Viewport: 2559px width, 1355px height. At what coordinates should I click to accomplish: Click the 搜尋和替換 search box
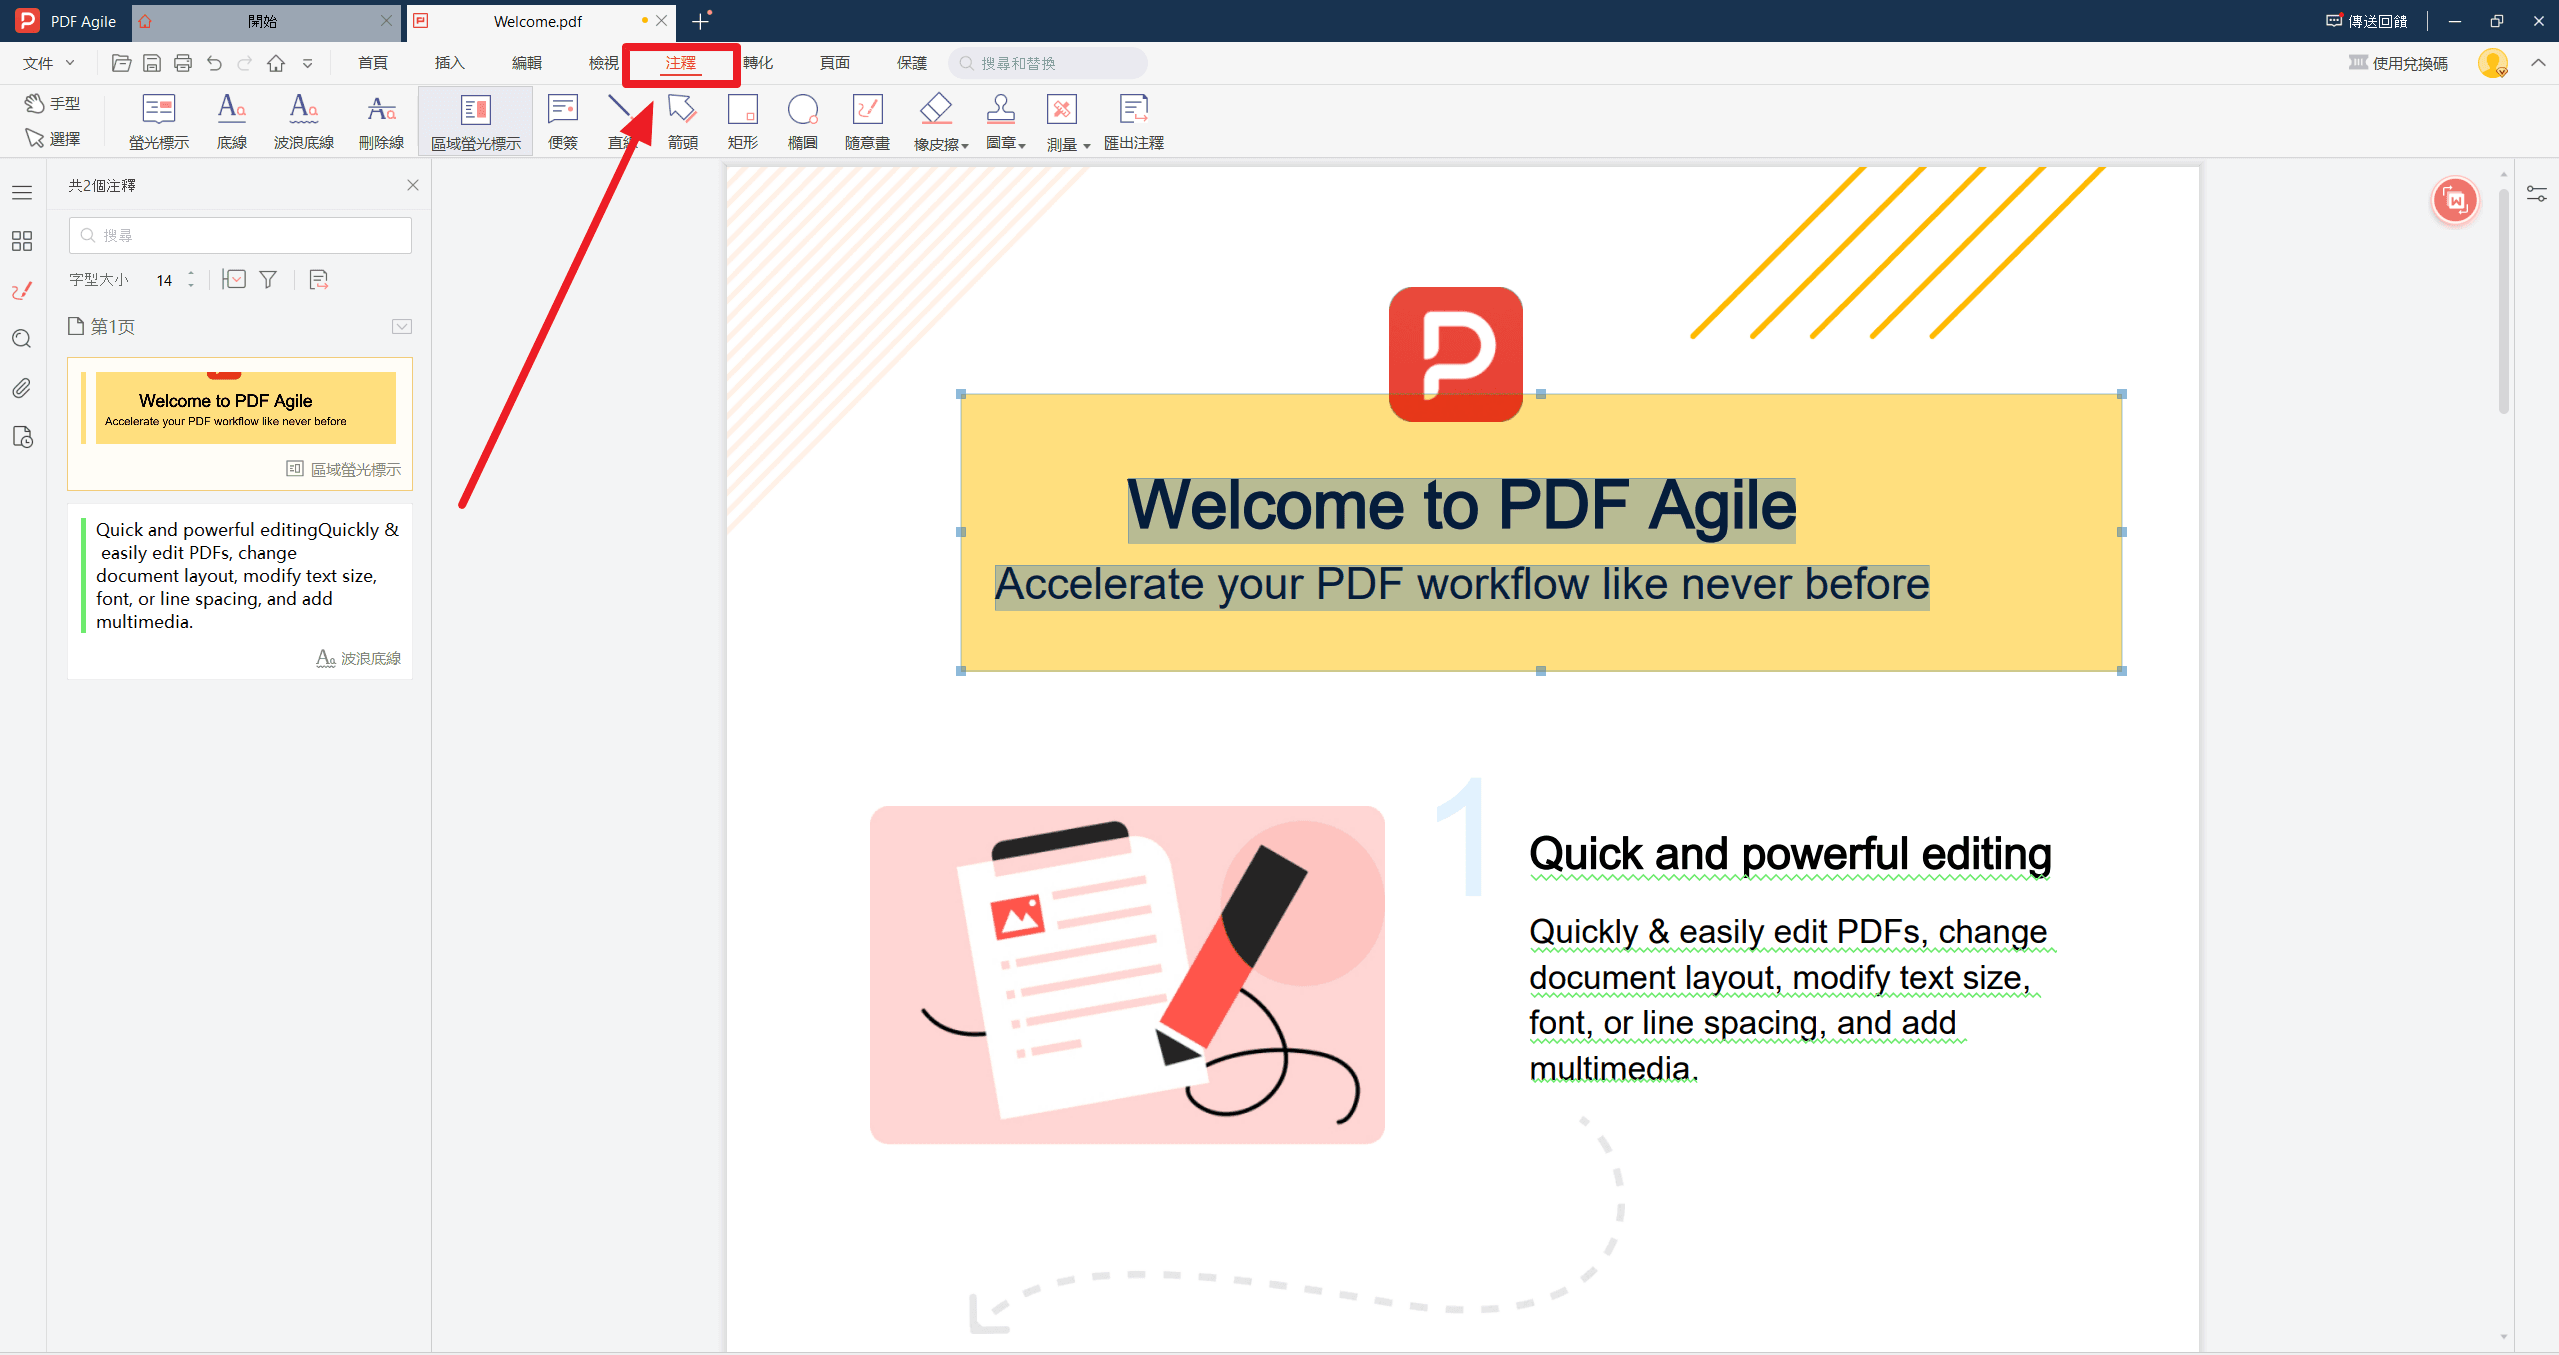tap(1048, 63)
